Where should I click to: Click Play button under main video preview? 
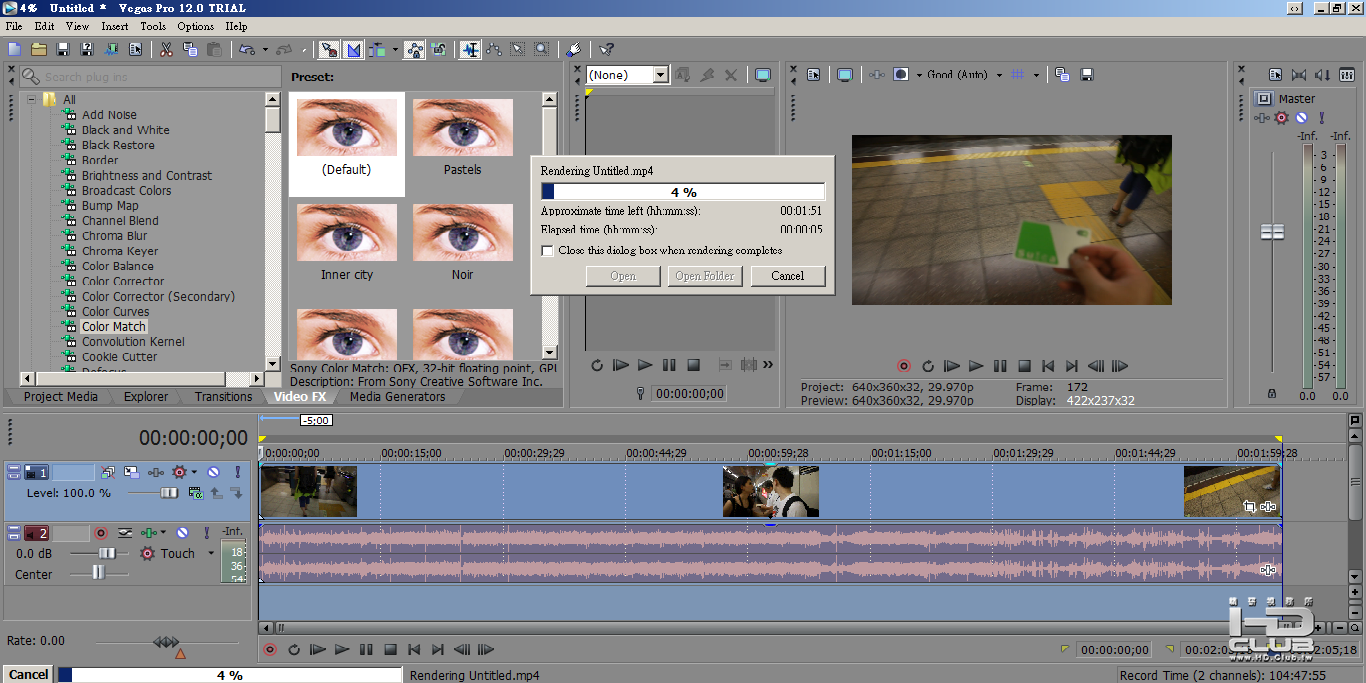976,367
